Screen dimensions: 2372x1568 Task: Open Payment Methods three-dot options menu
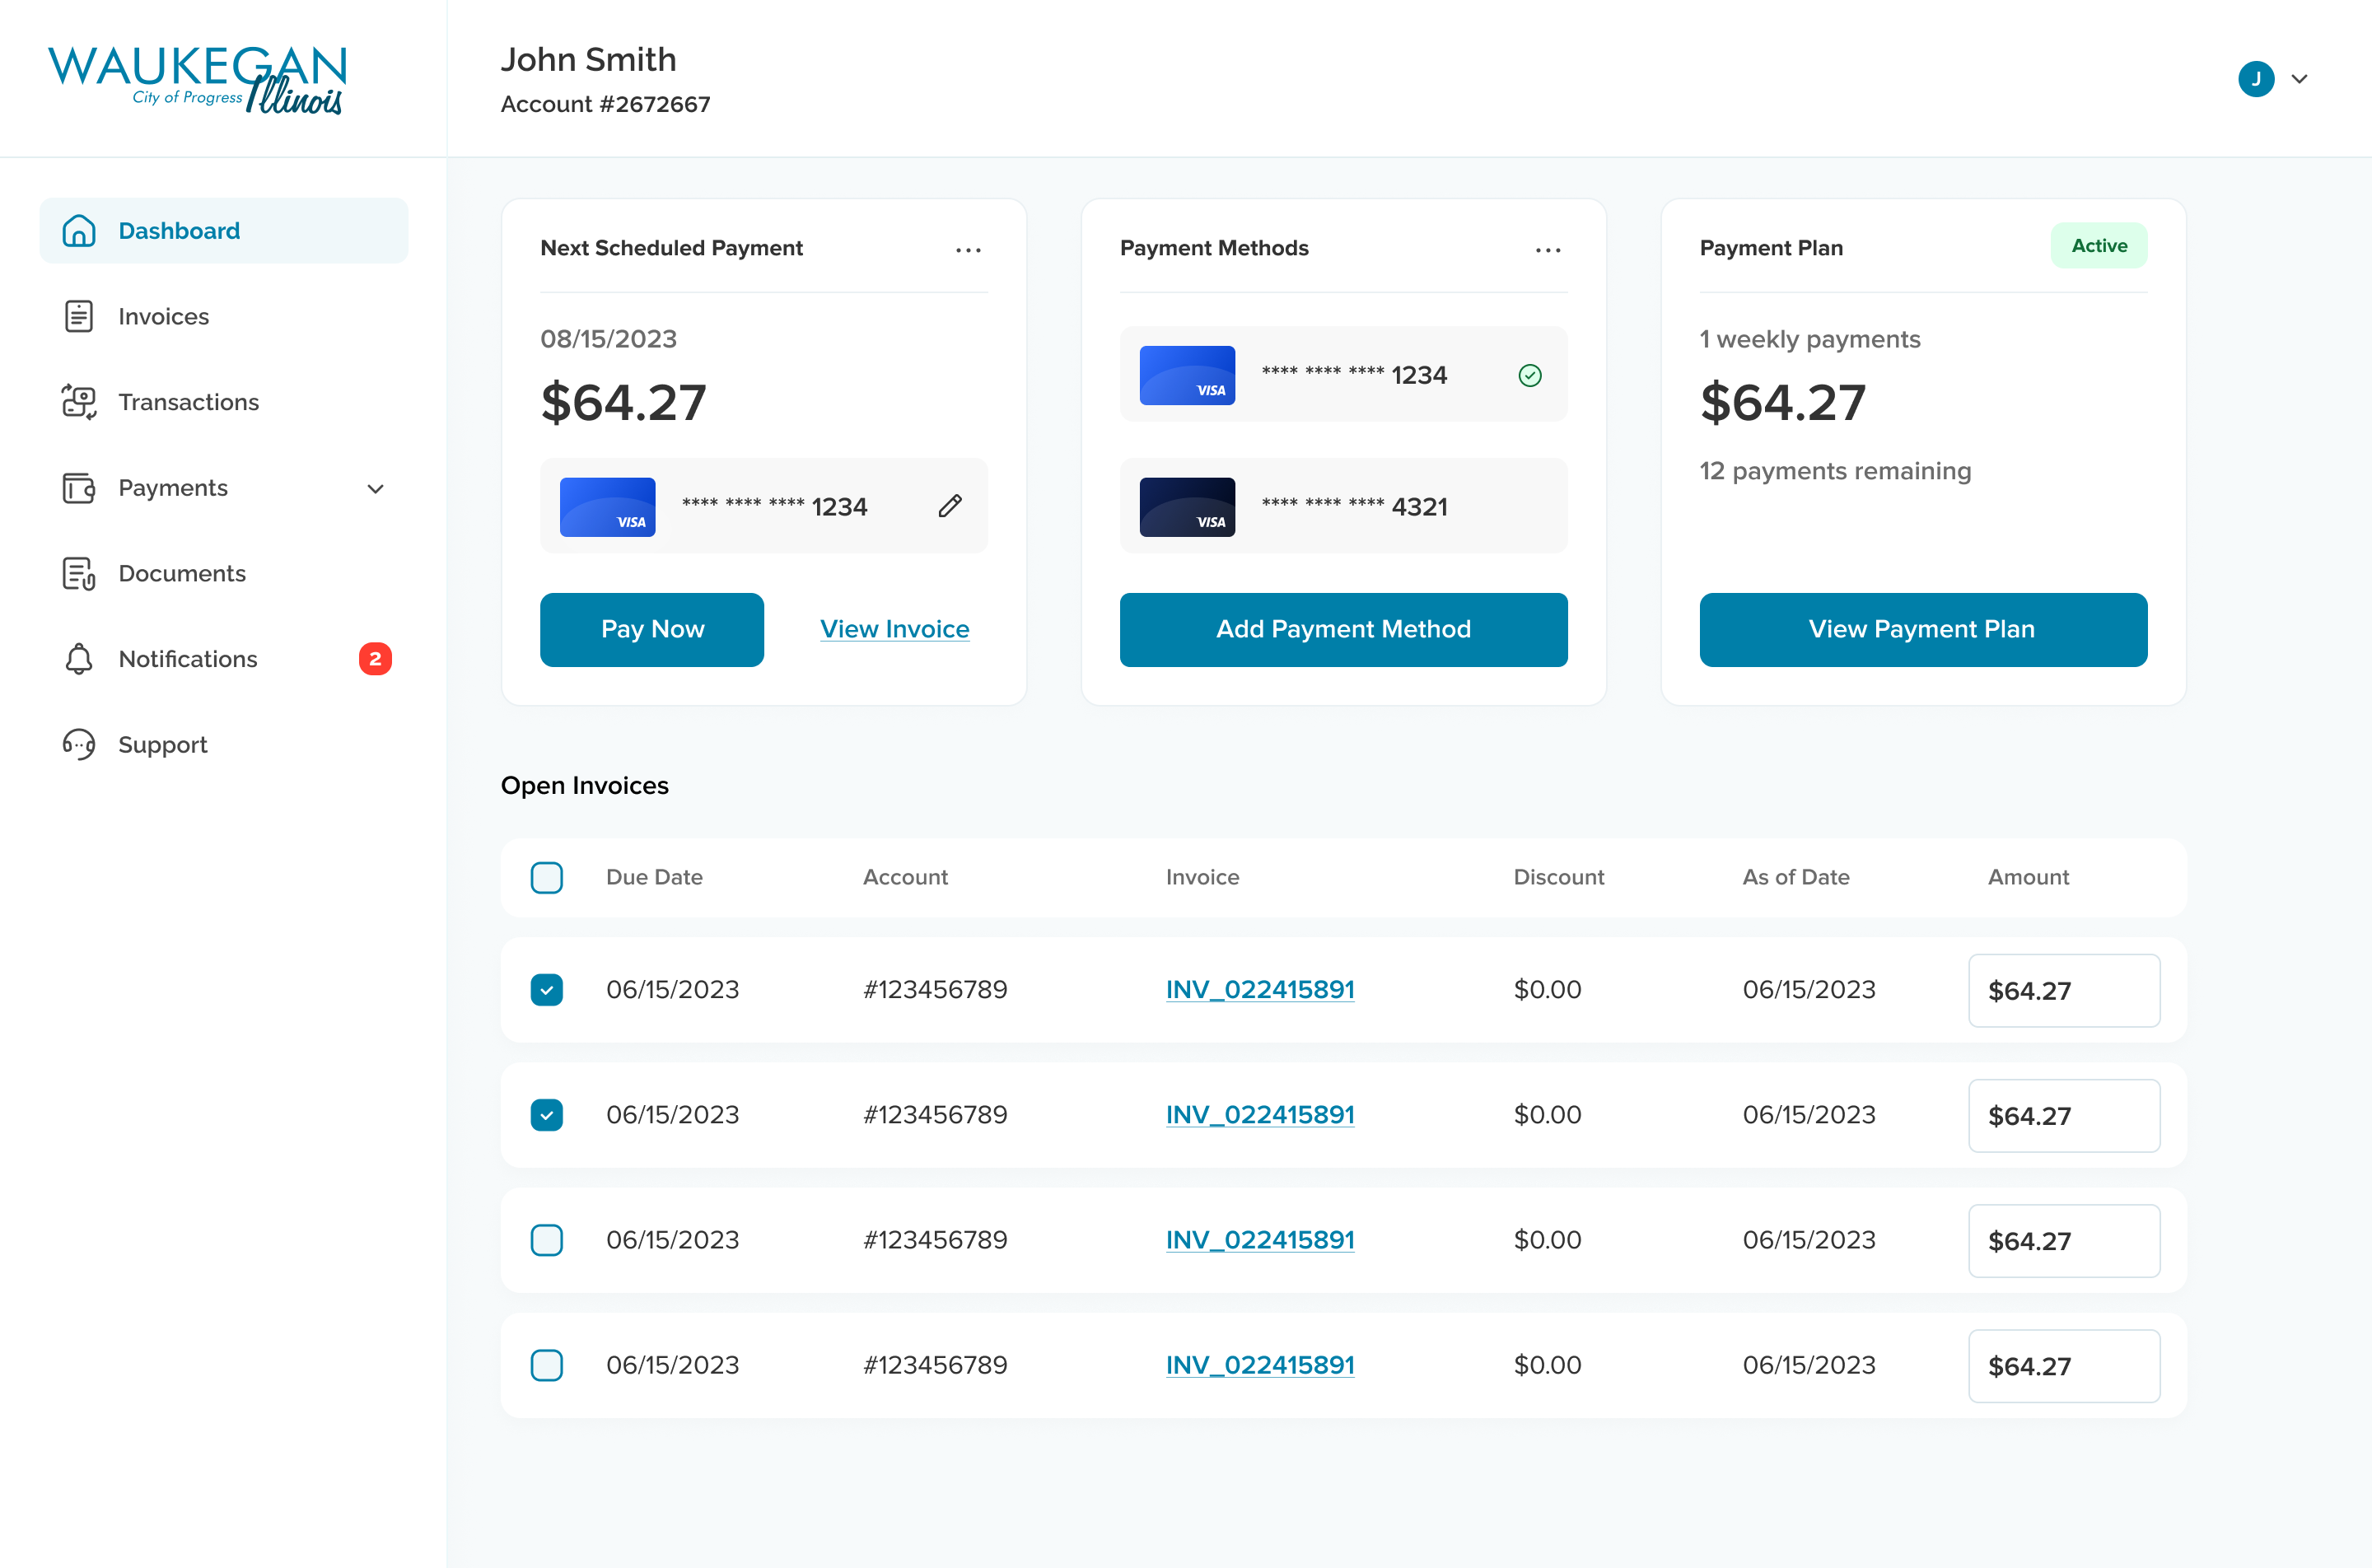click(x=1547, y=250)
